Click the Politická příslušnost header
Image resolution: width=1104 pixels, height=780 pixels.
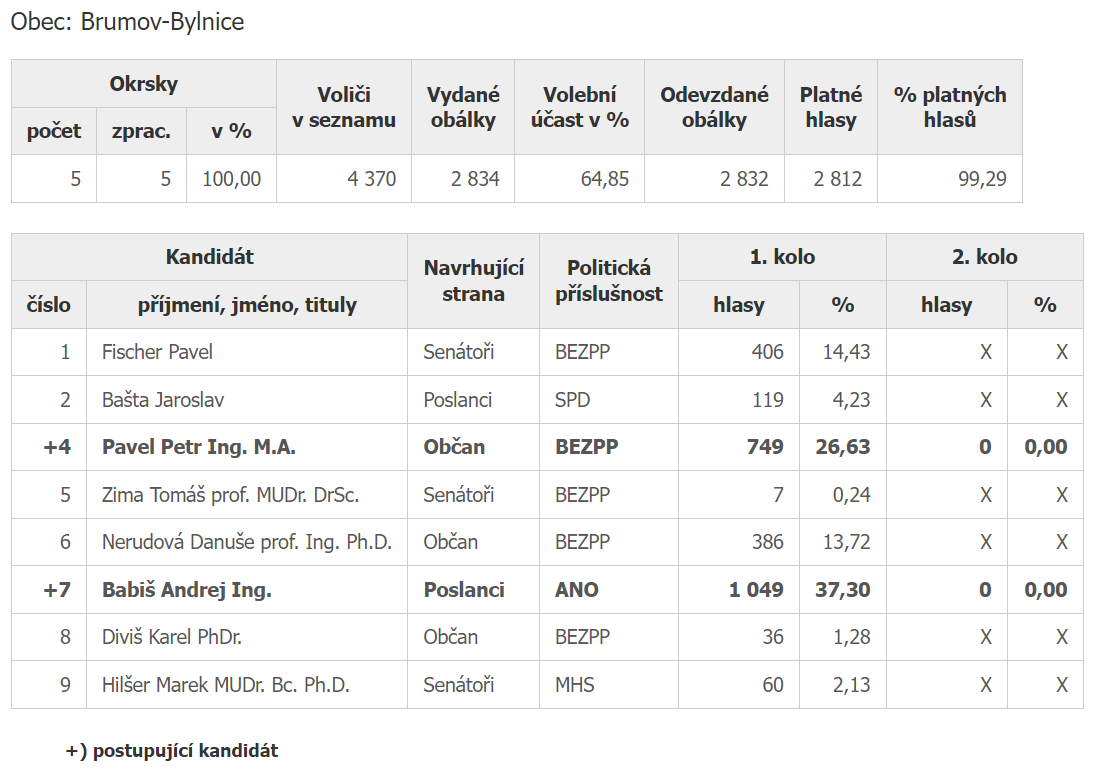[x=608, y=281]
